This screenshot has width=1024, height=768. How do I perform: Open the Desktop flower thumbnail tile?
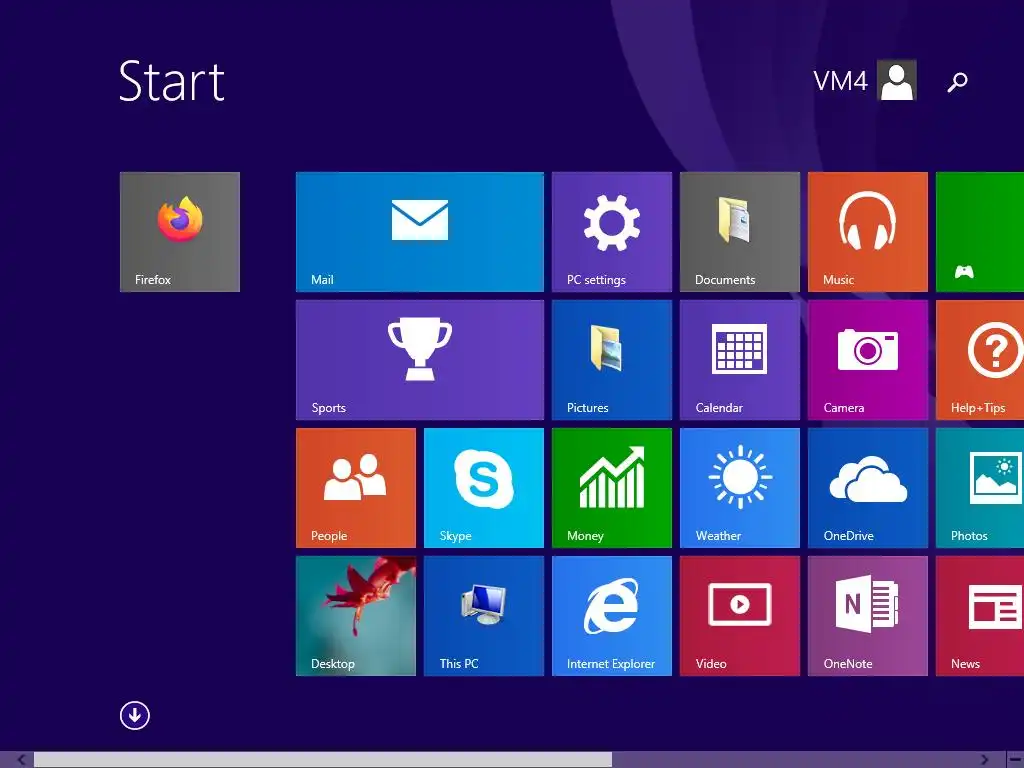click(355, 616)
